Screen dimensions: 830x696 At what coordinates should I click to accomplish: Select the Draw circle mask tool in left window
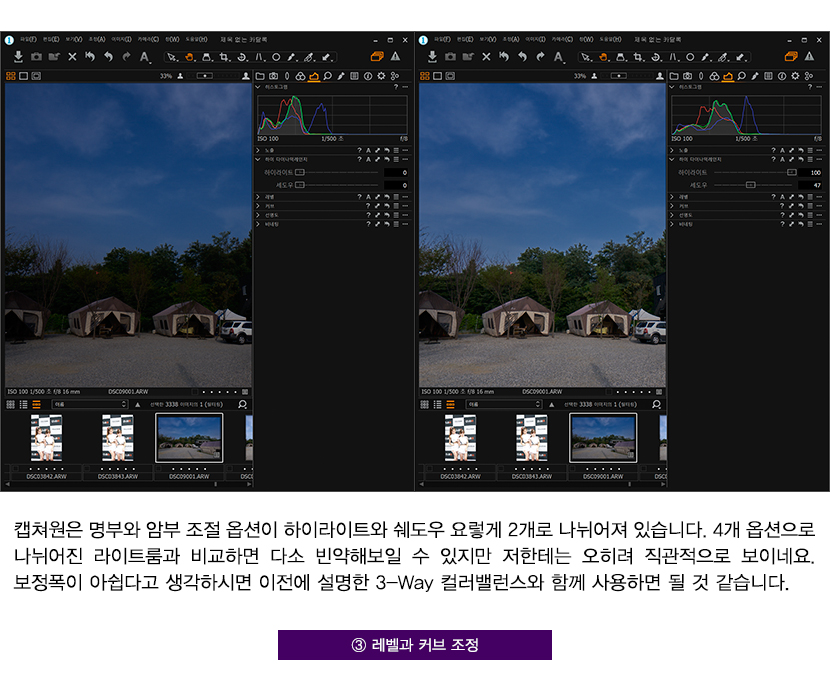(x=276, y=57)
